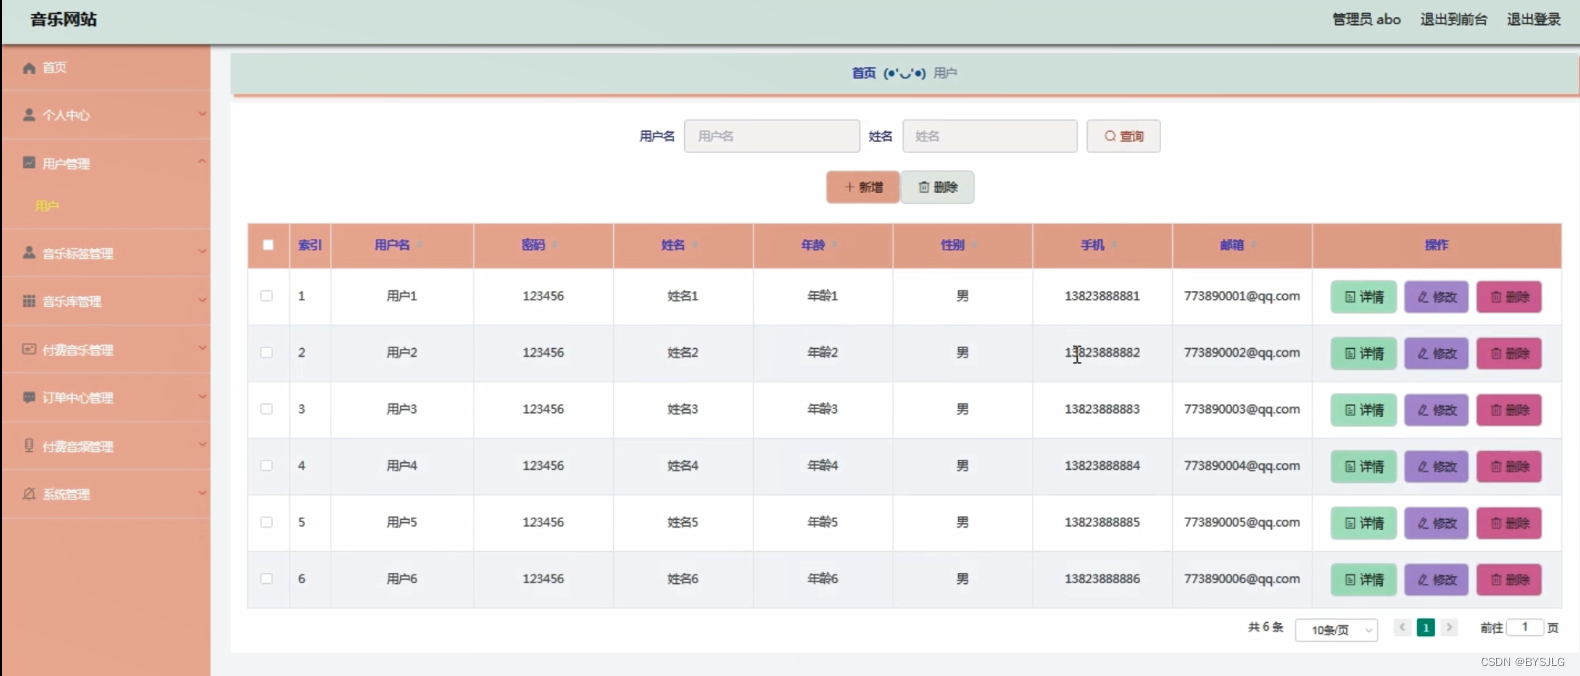Click the 音乐网站 site title
Image resolution: width=1580 pixels, height=676 pixels.
click(64, 19)
